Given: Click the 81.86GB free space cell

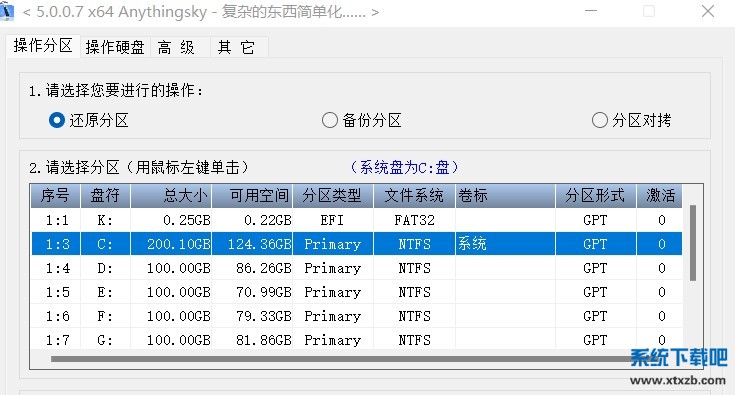Looking at the screenshot, I should pos(252,339).
